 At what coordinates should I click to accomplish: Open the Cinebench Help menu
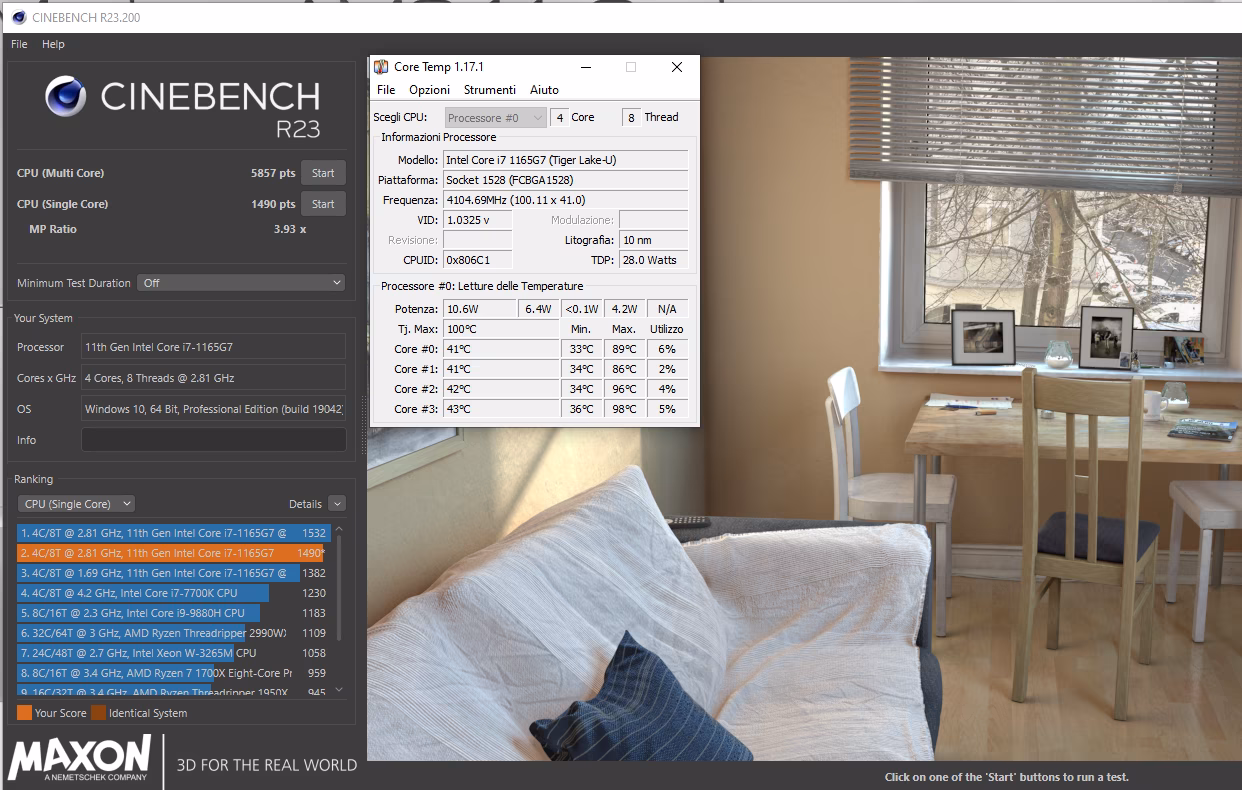click(x=53, y=44)
